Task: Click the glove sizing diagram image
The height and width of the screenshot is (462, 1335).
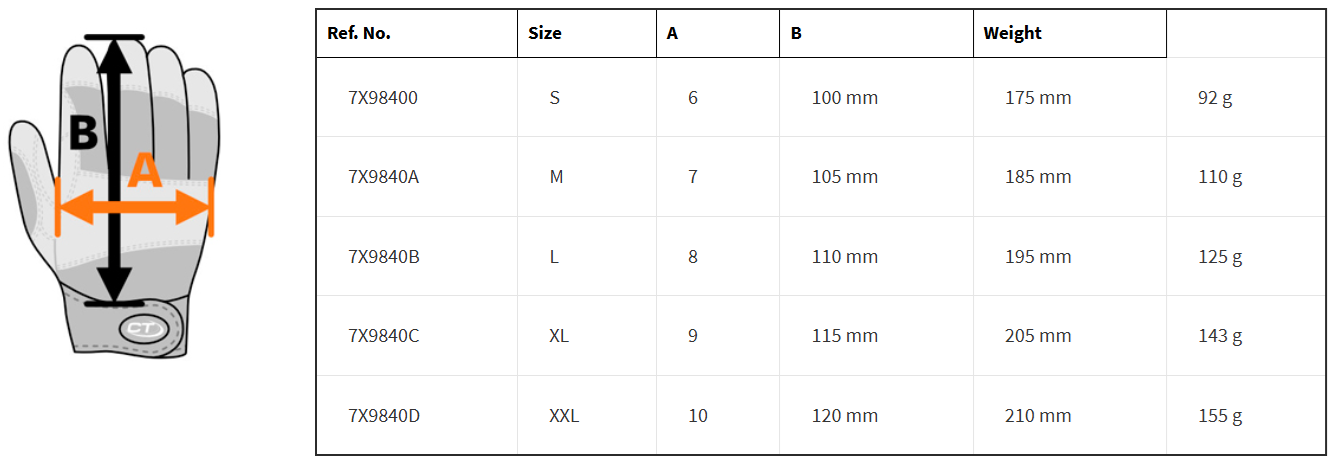Action: (113, 200)
